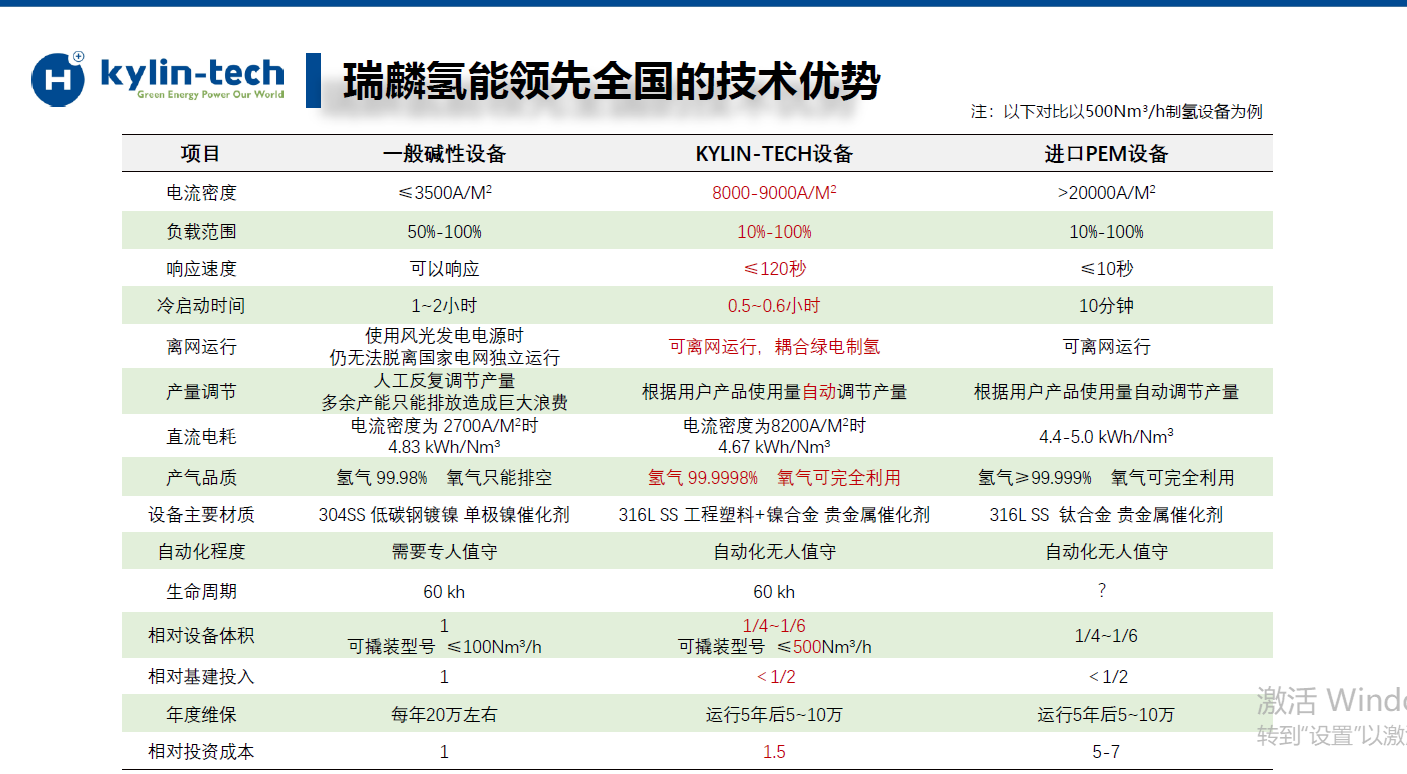Image resolution: width=1407 pixels, height=774 pixels.
Task: Select the 产气品质 row label
Action: [201, 478]
